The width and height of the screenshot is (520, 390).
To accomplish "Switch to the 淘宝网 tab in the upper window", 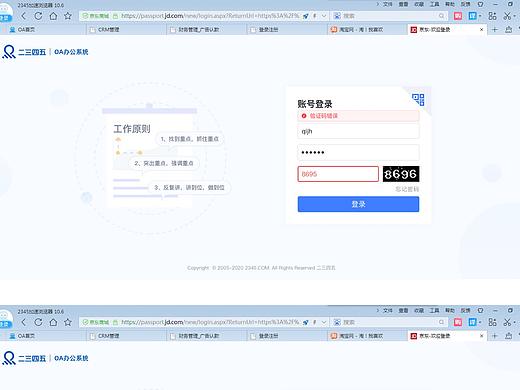I will (x=367, y=30).
